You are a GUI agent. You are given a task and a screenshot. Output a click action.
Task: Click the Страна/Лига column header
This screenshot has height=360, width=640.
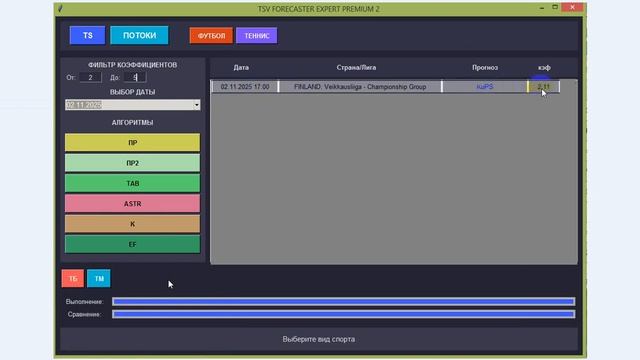356,68
